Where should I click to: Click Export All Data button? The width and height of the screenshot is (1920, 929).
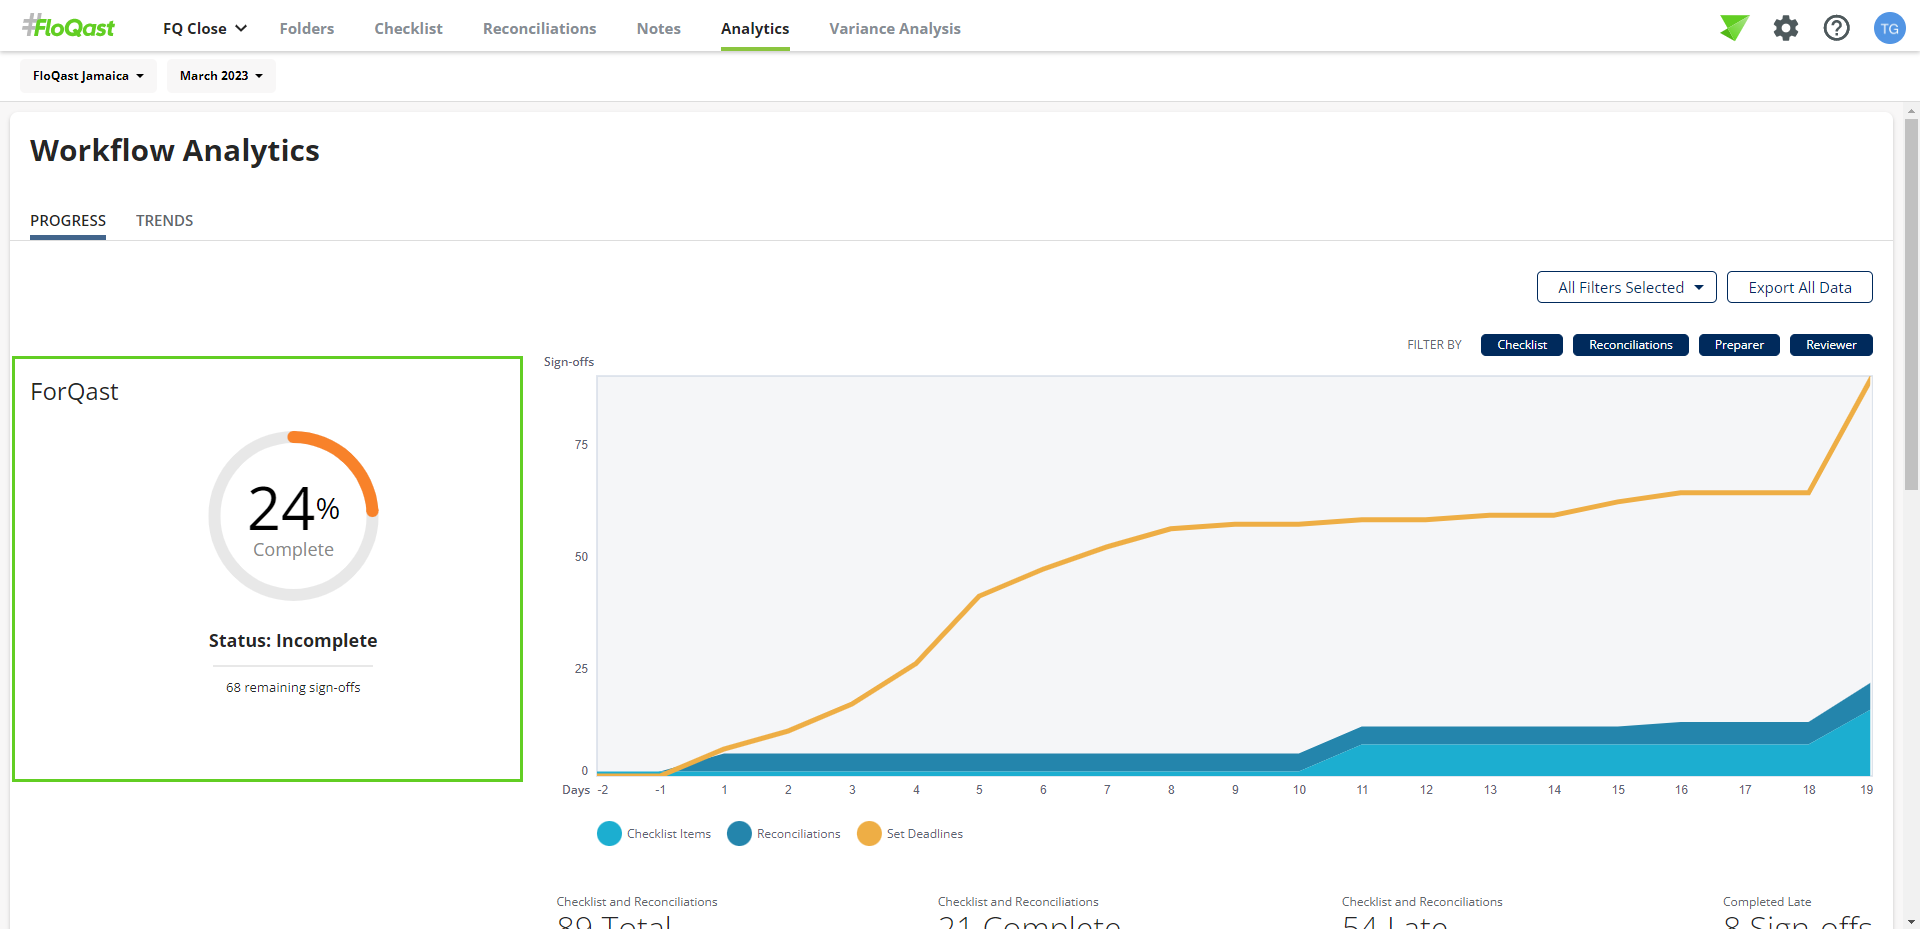coord(1800,287)
